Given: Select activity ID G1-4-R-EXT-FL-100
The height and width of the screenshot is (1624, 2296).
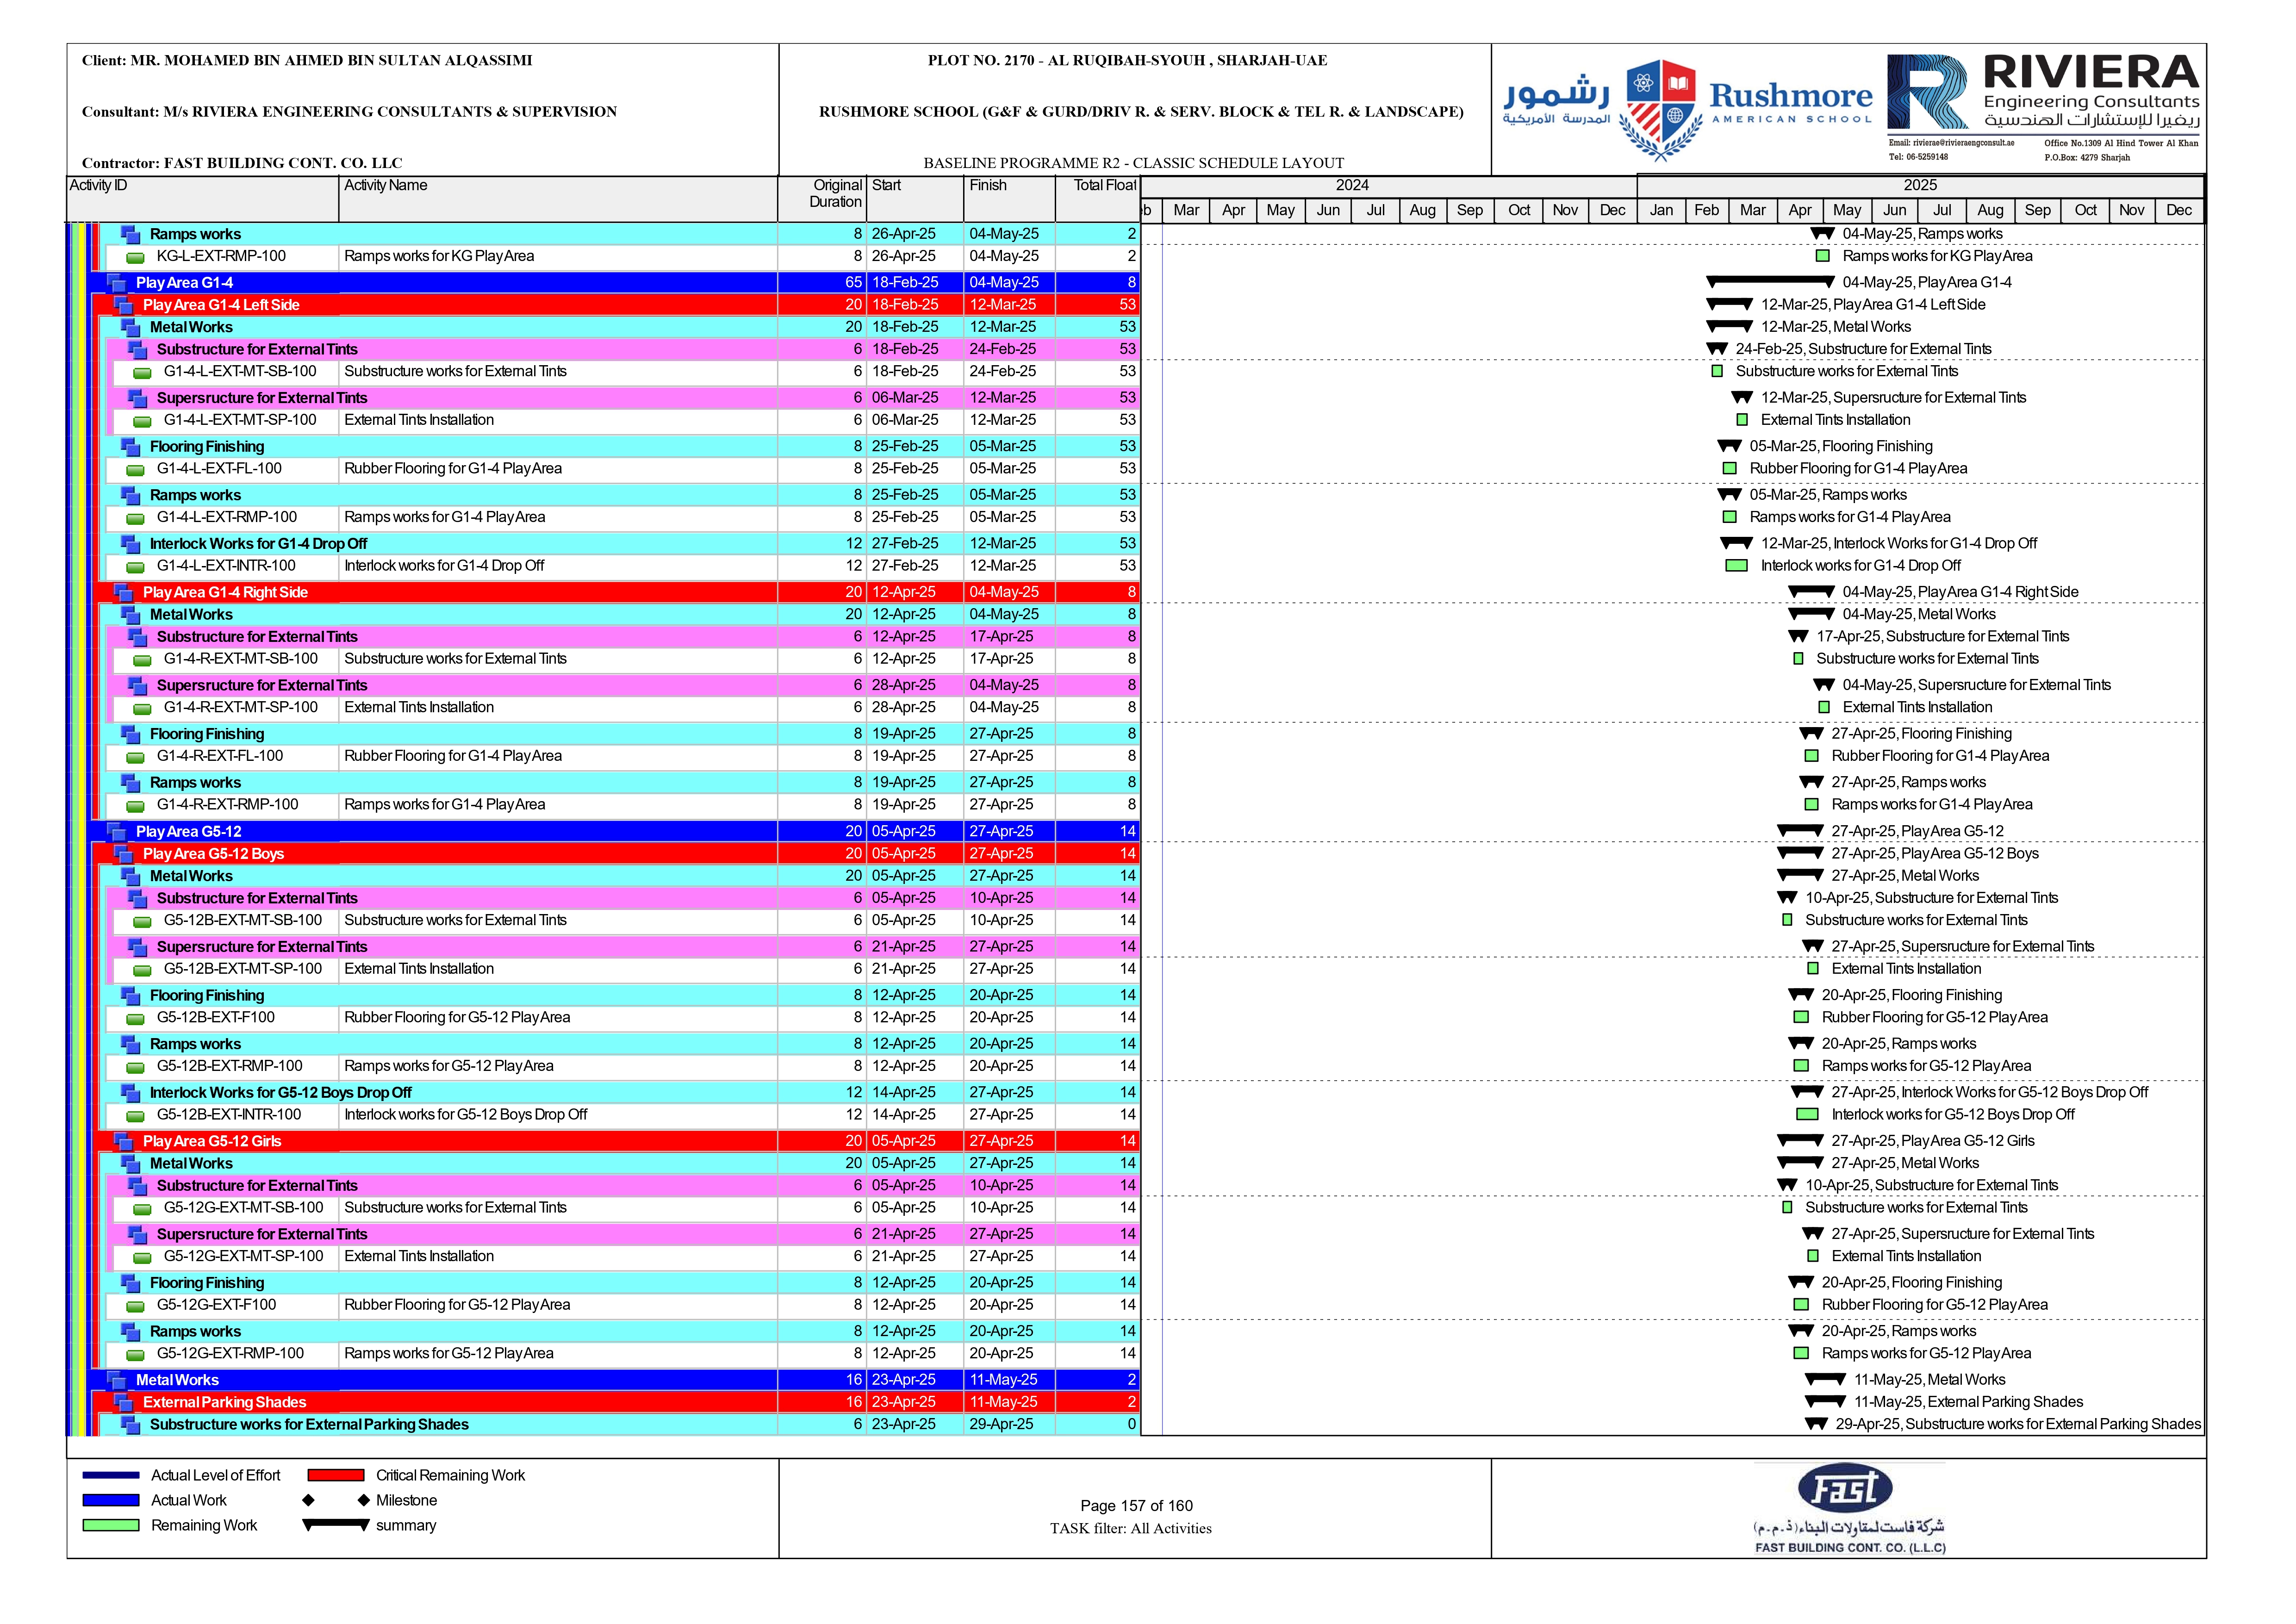Looking at the screenshot, I should tap(220, 757).
